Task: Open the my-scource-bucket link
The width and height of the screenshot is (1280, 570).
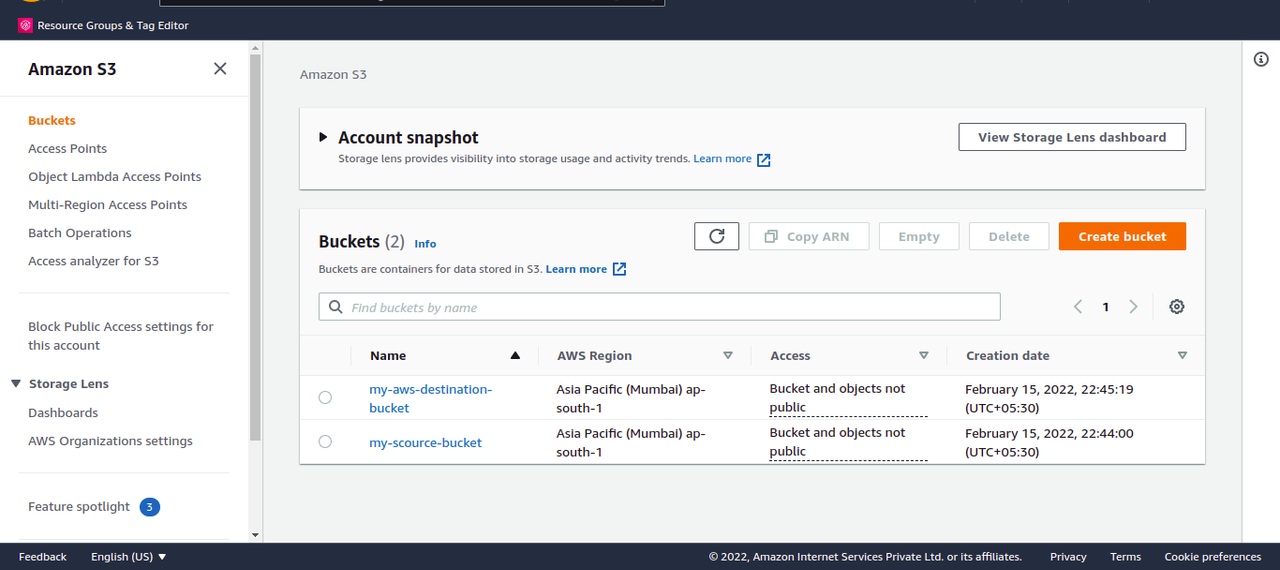Action: [x=425, y=443]
